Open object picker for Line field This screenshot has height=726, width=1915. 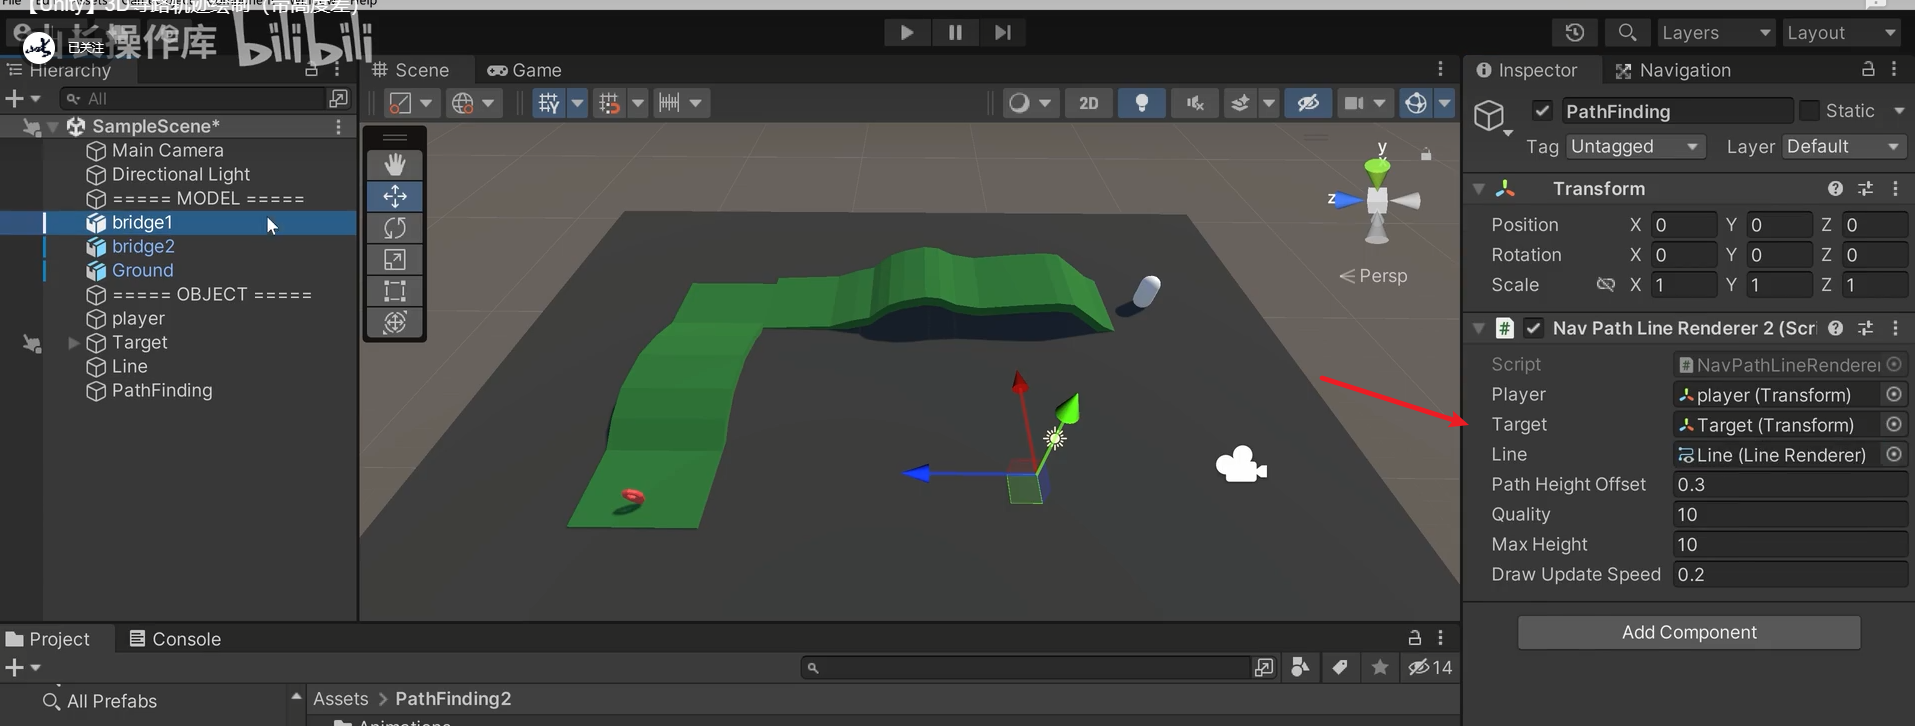click(1894, 454)
